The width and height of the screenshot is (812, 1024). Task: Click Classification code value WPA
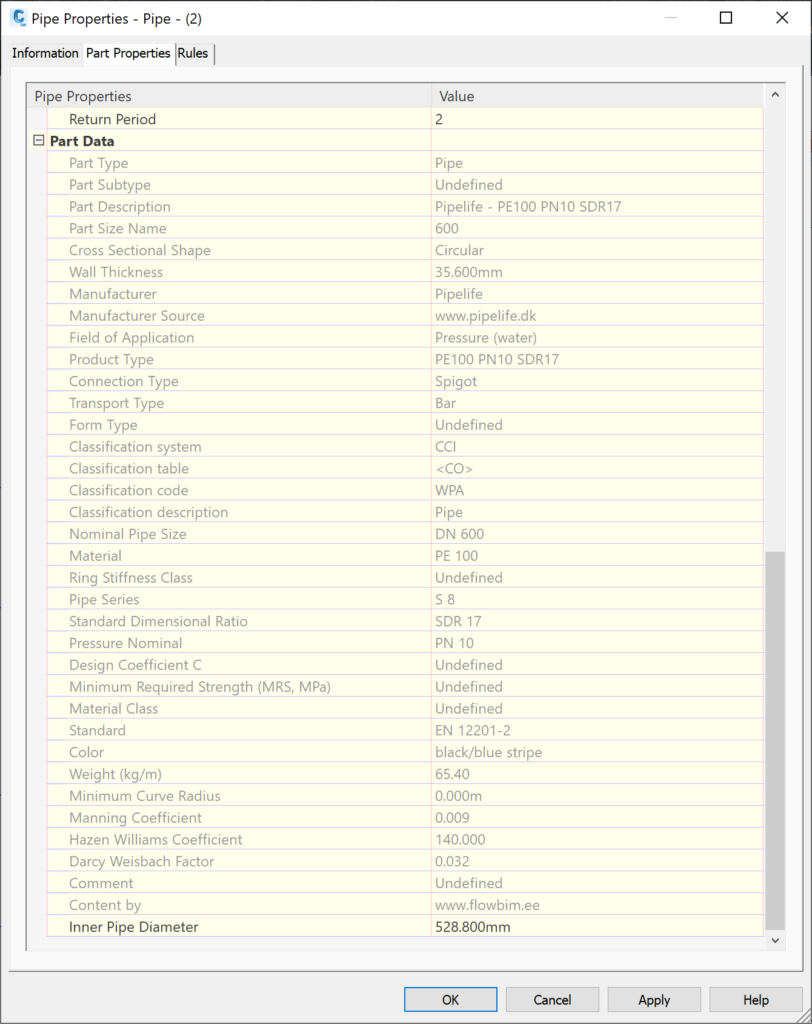click(x=449, y=490)
